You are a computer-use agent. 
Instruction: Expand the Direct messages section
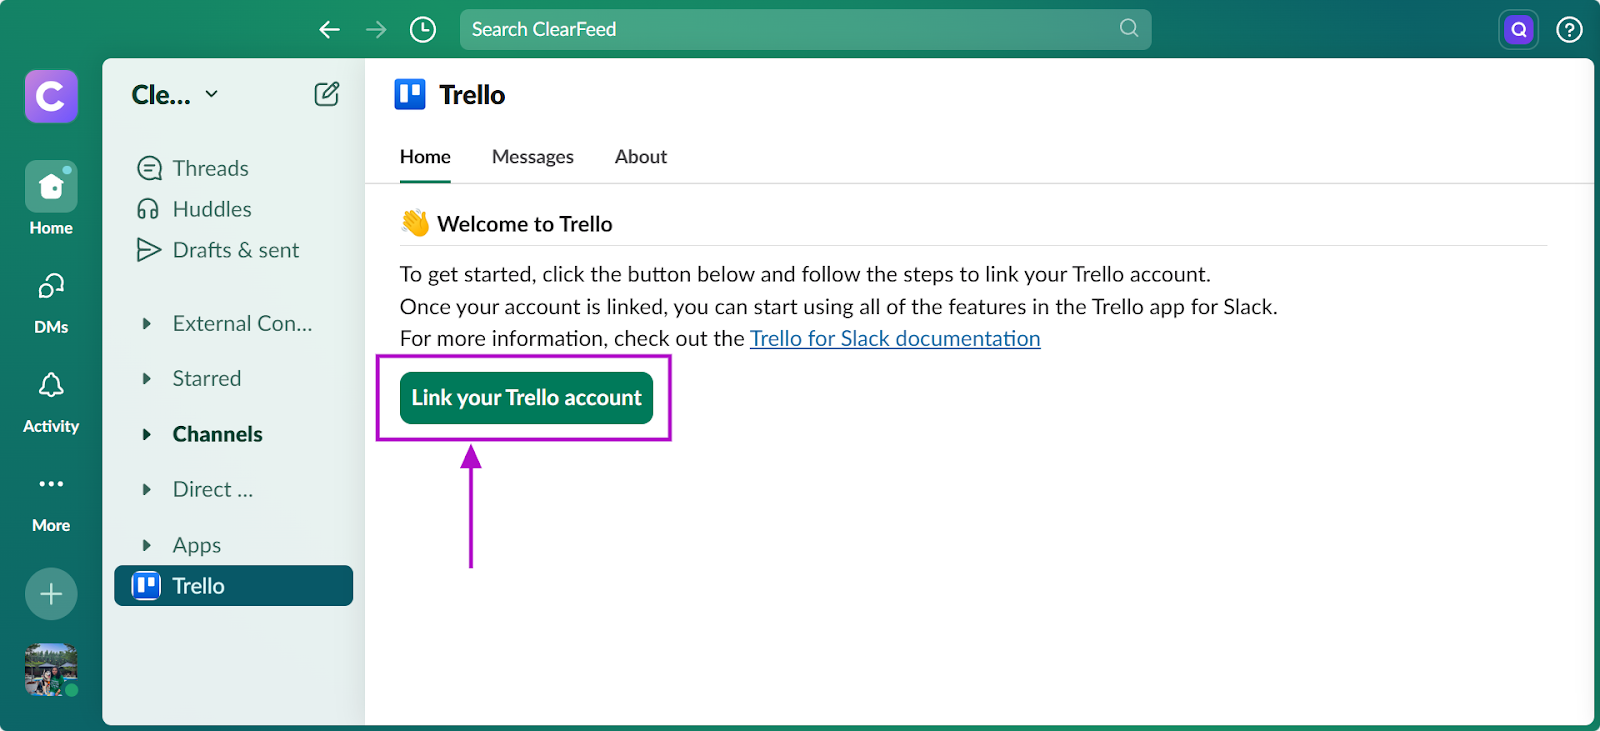click(x=147, y=489)
